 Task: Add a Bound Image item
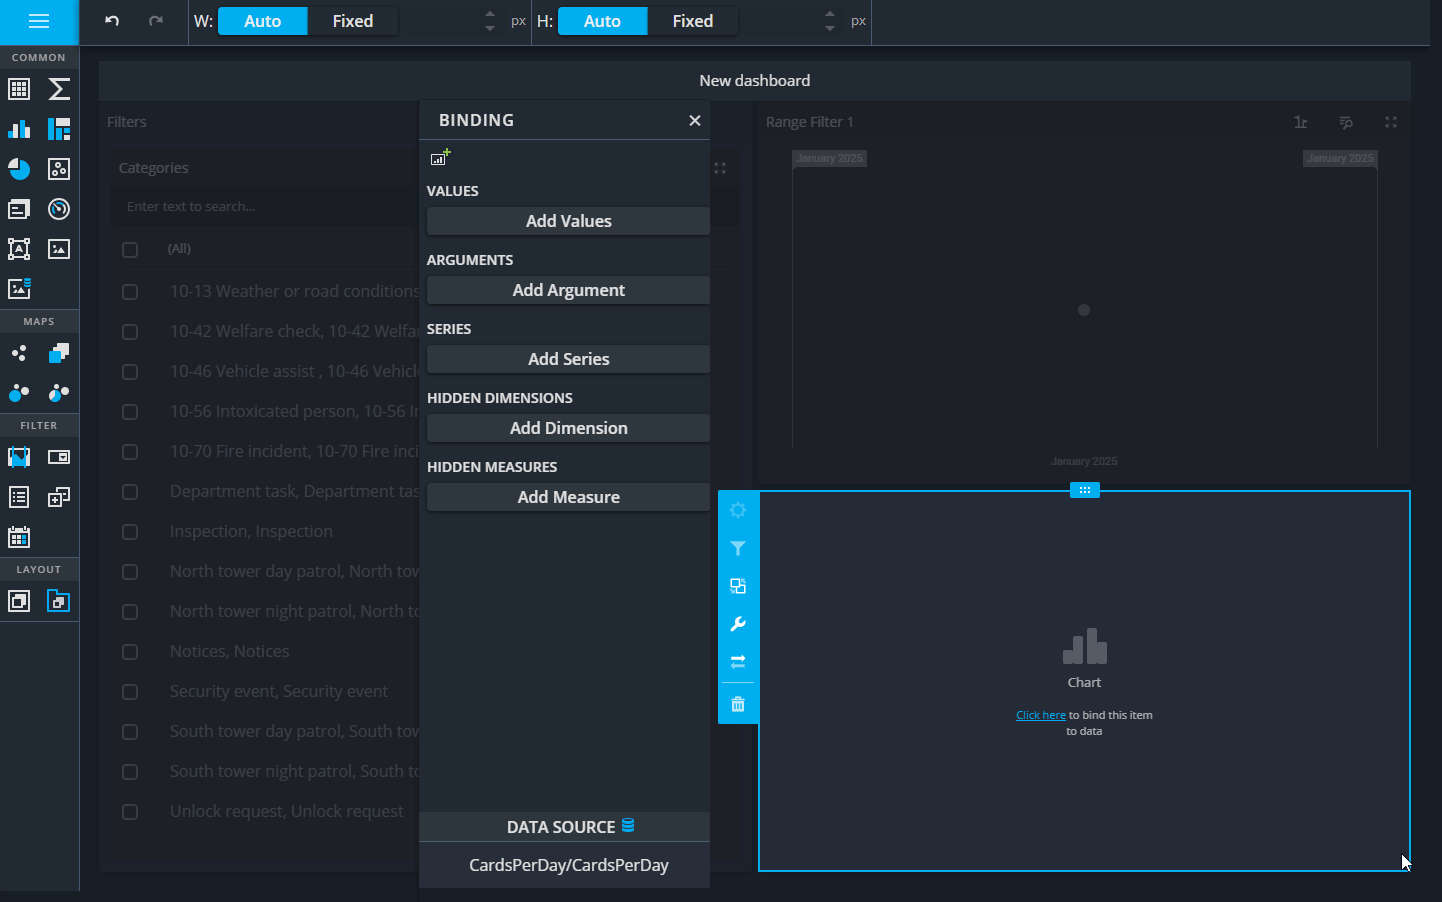point(19,289)
